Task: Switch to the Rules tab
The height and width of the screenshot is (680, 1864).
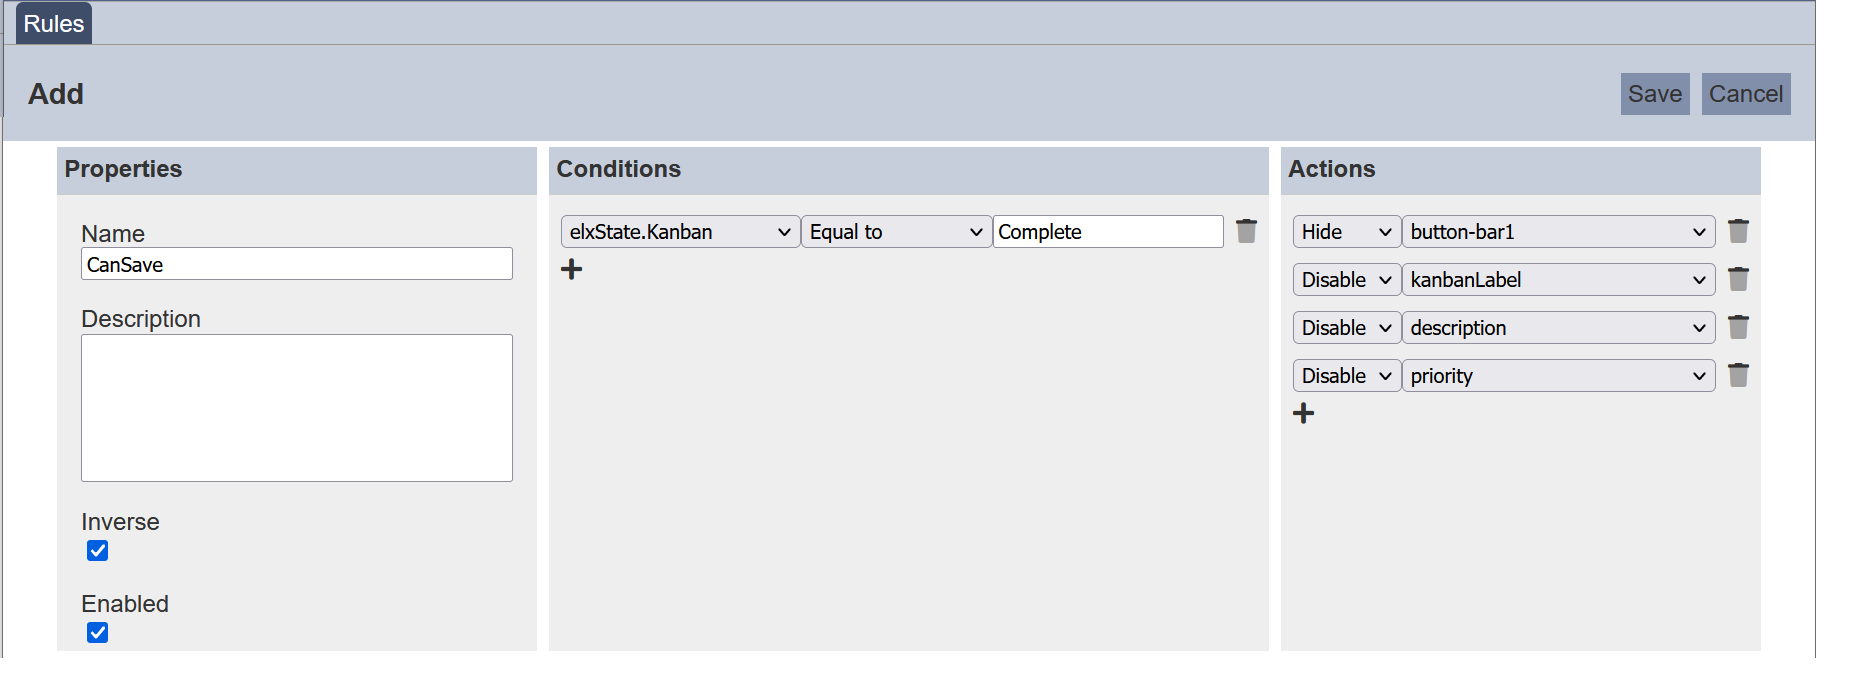Action: 54,24
